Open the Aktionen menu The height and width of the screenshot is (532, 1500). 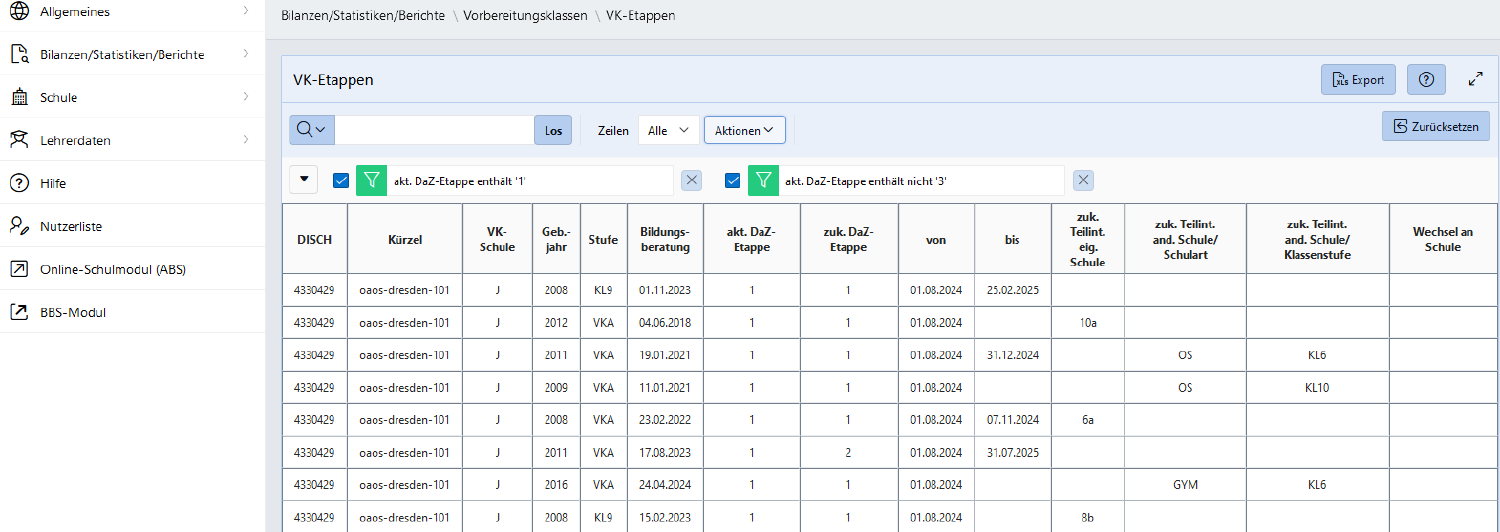pos(744,130)
